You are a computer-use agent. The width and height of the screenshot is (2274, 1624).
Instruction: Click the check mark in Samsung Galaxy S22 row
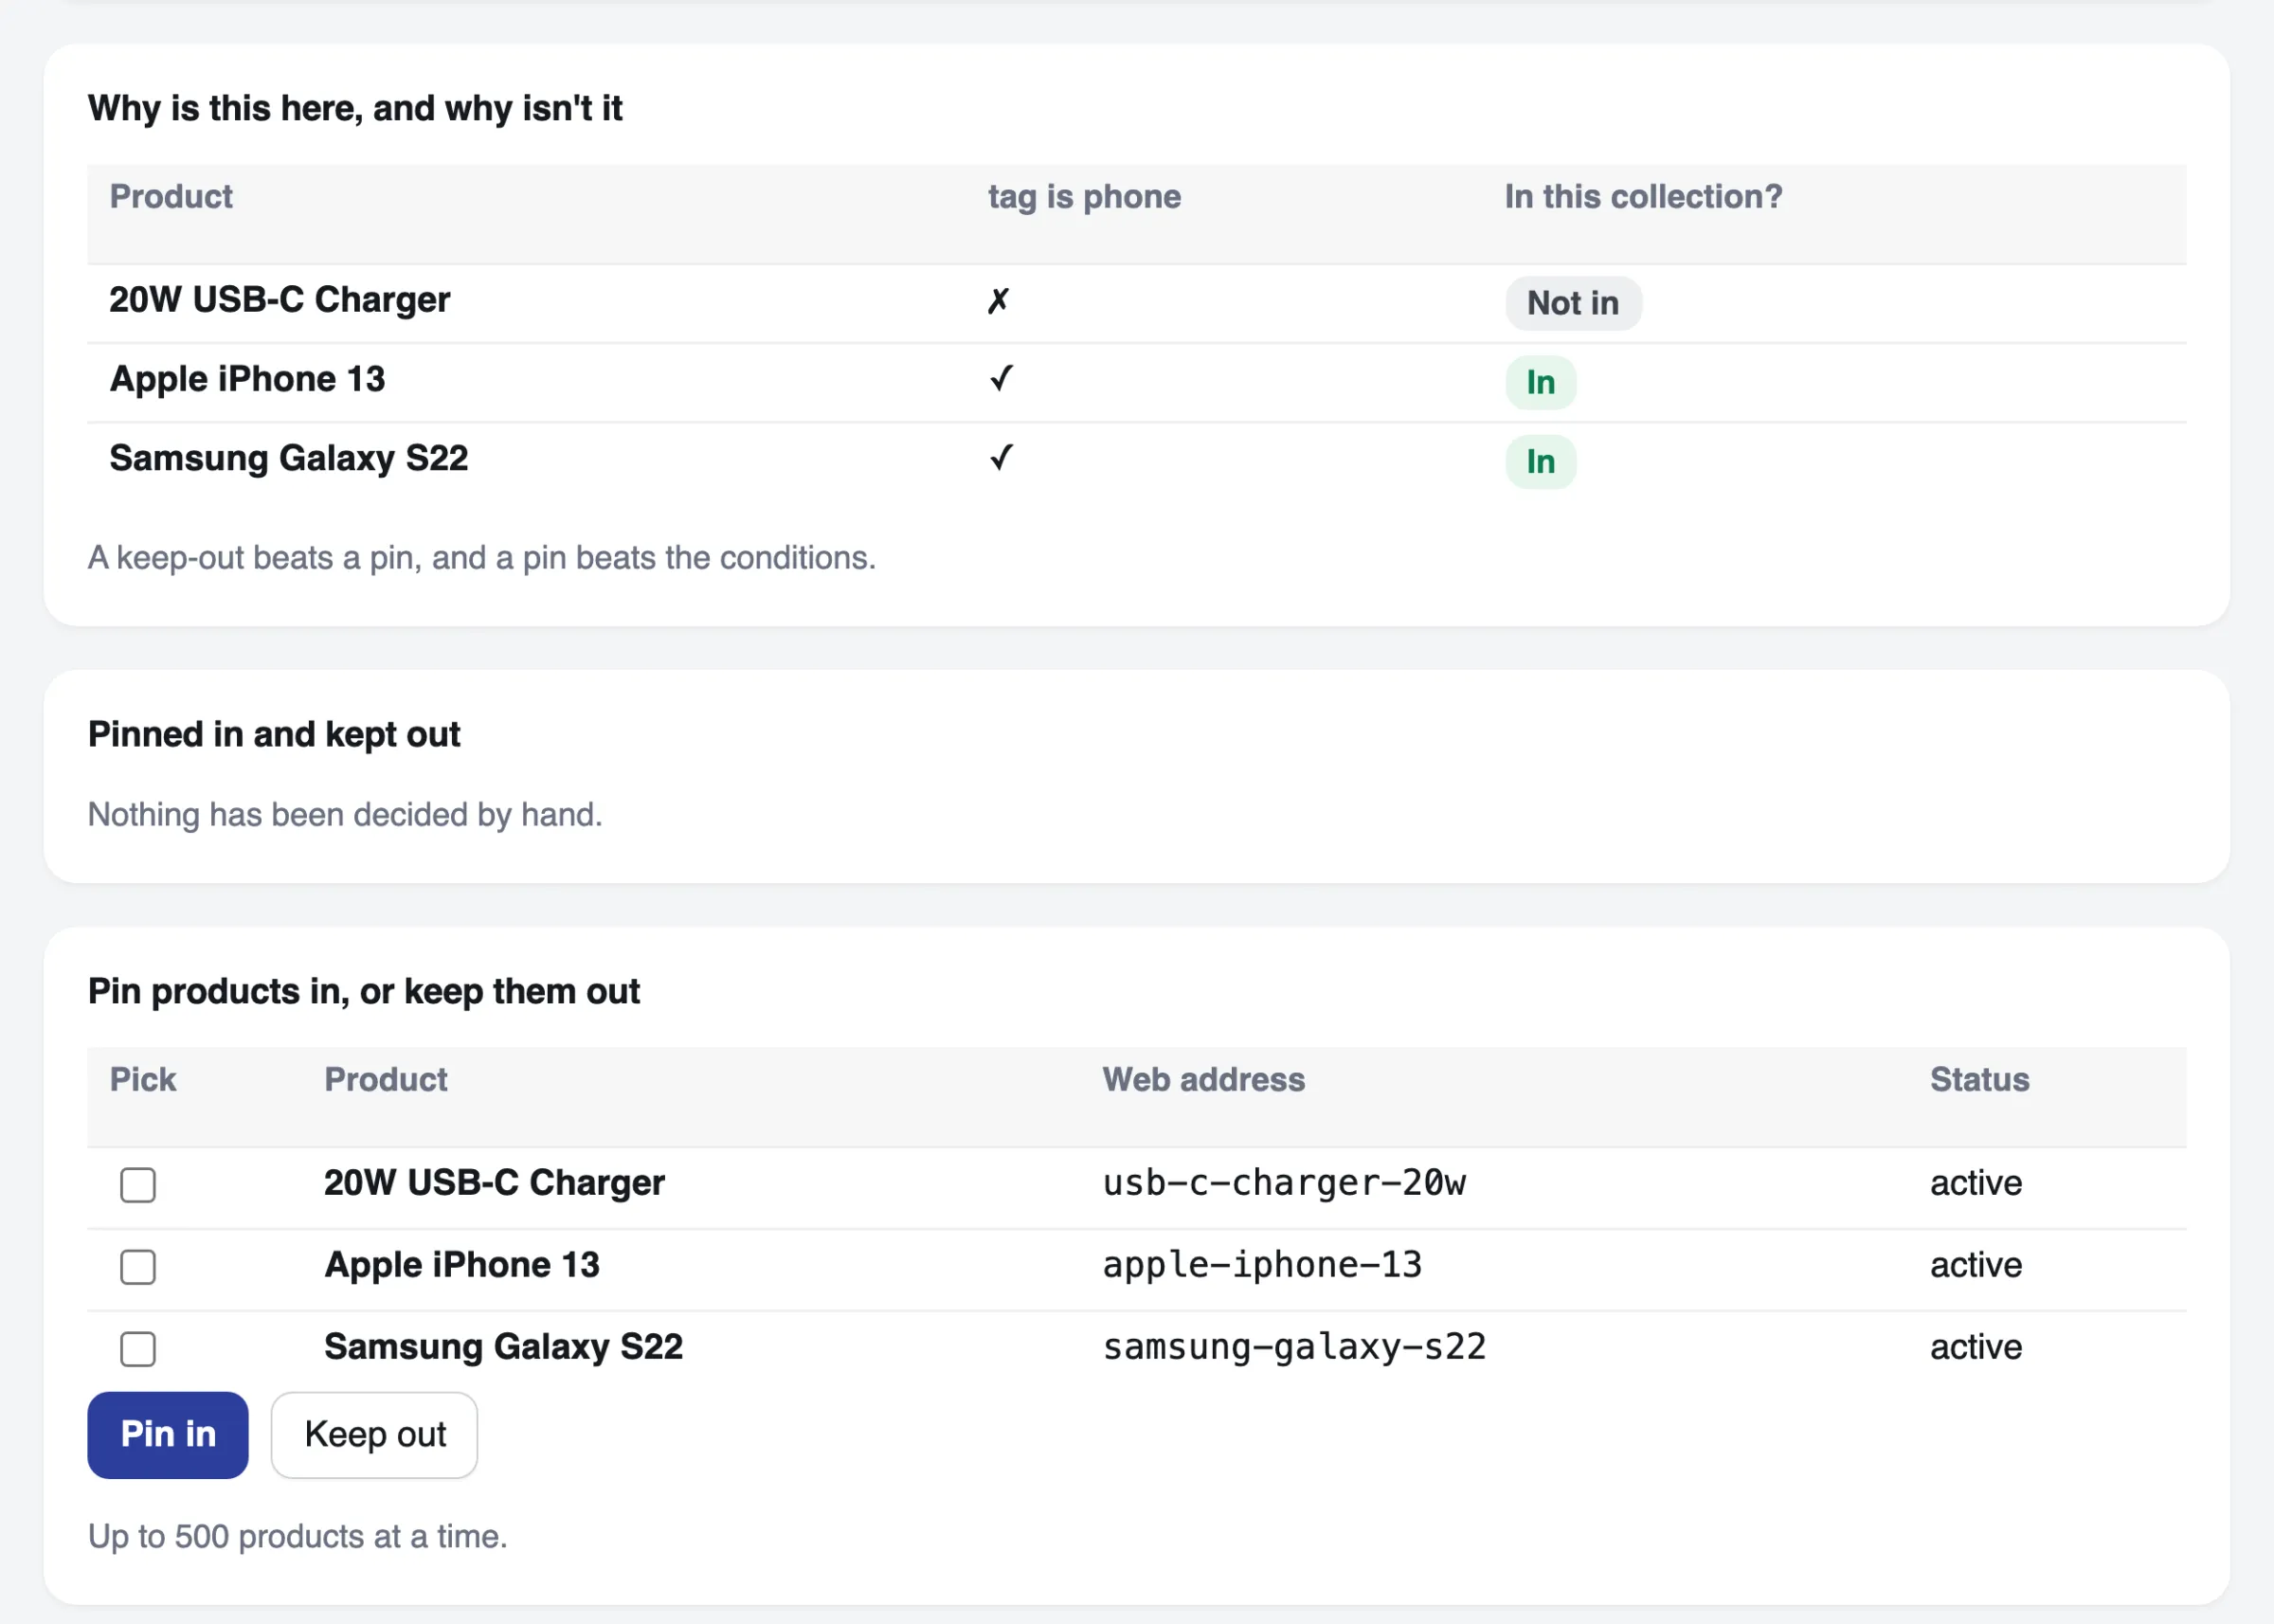tap(1001, 458)
